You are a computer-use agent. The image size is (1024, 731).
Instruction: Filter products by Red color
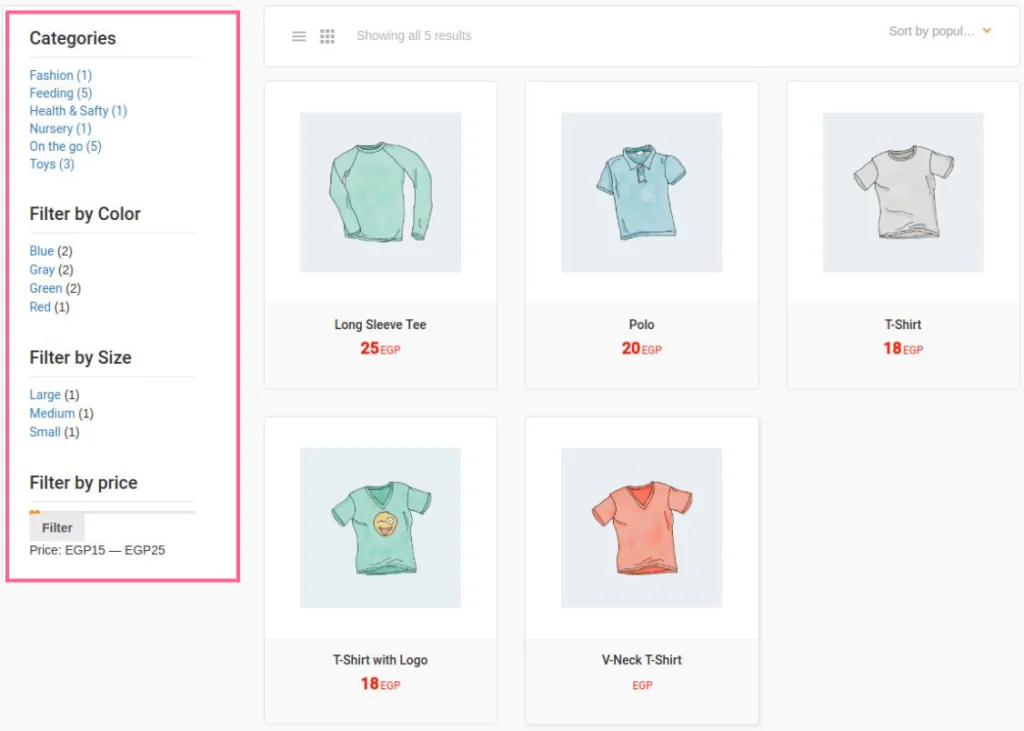click(40, 306)
